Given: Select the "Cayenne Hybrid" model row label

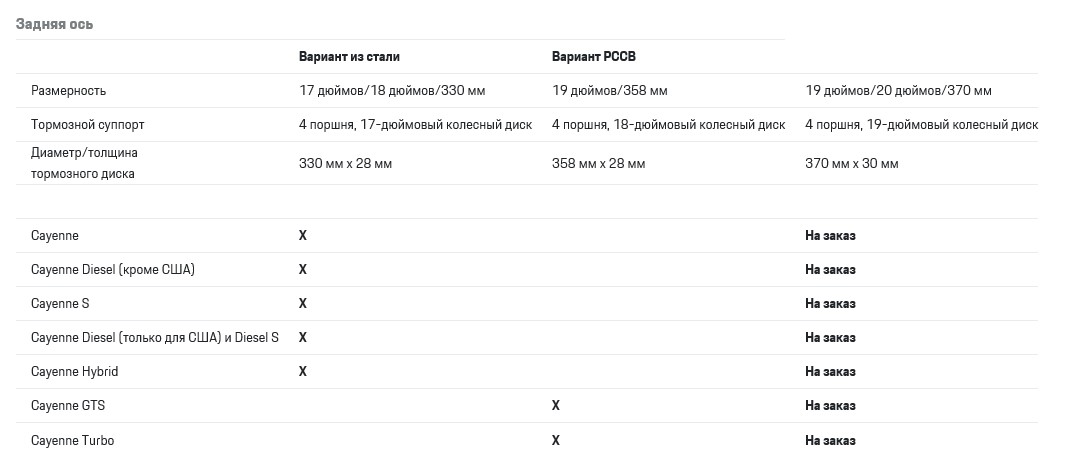Looking at the screenshot, I should pyautogui.click(x=74, y=372).
